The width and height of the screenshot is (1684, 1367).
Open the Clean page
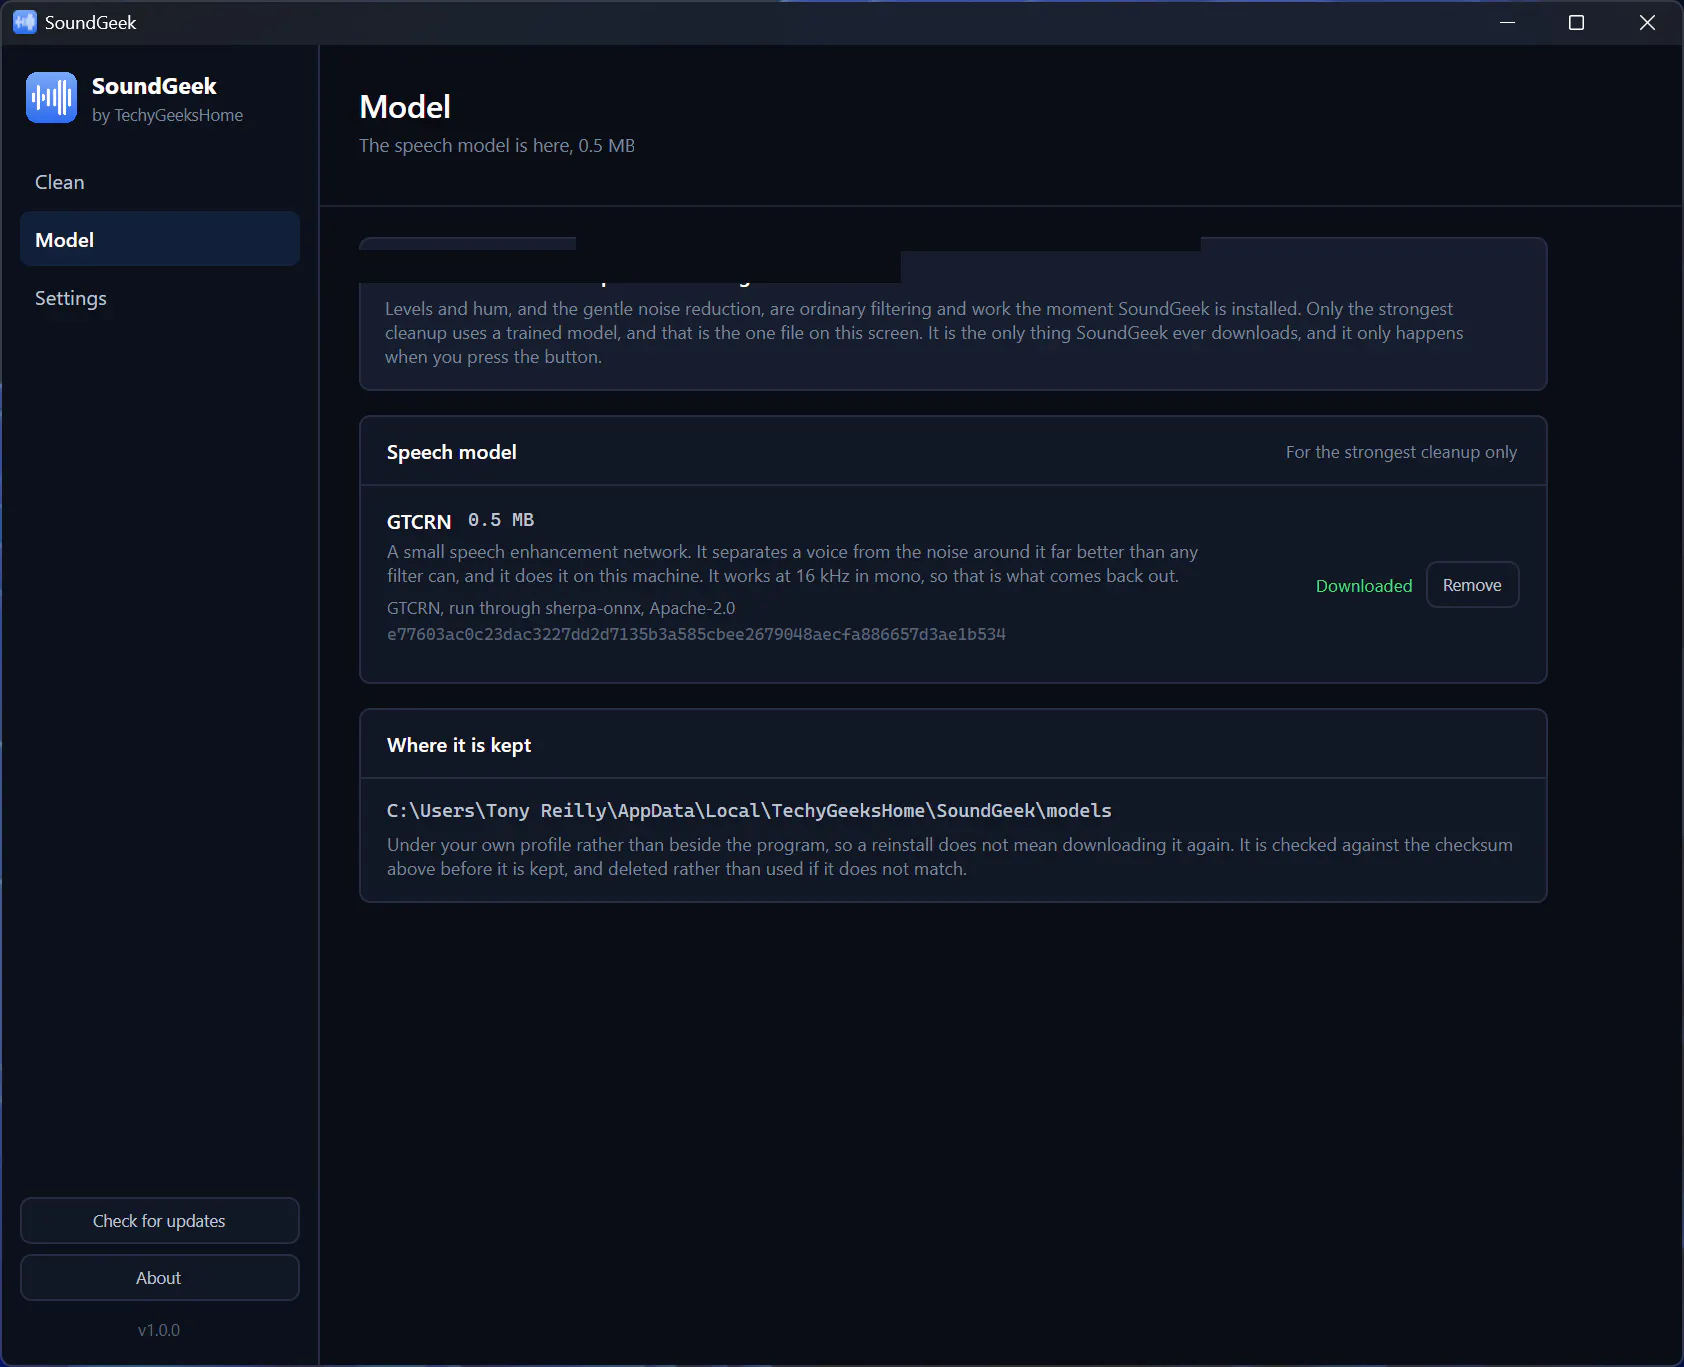(160, 182)
